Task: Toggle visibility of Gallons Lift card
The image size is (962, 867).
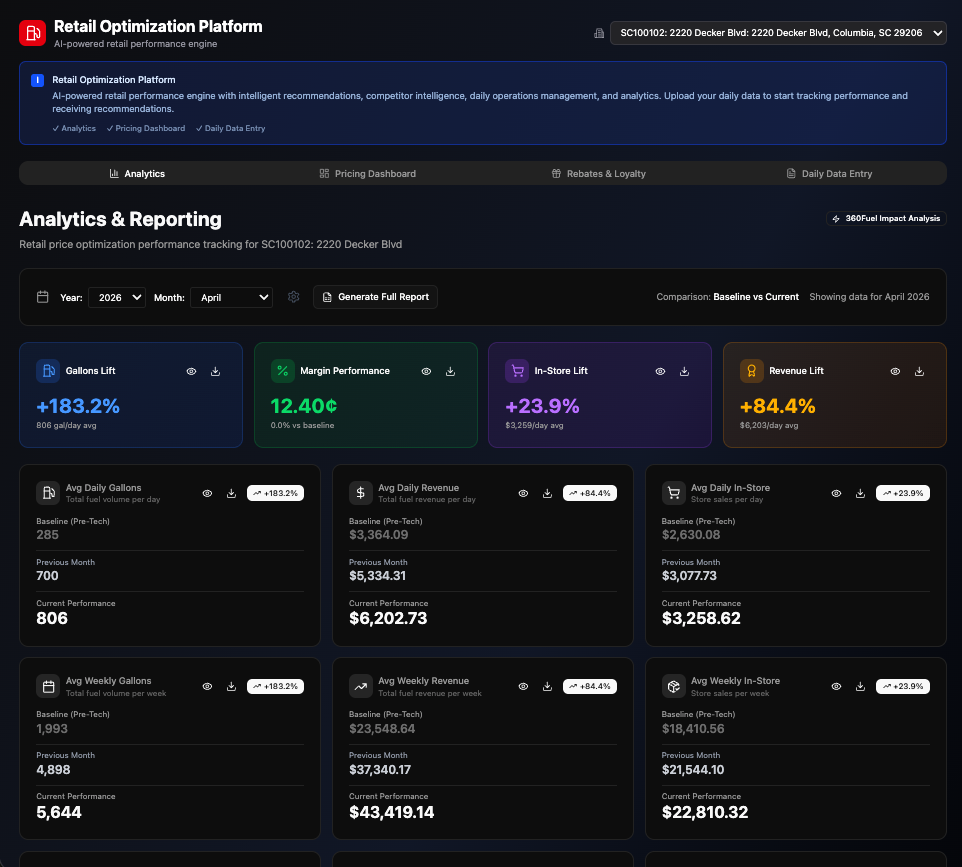Action: point(191,371)
